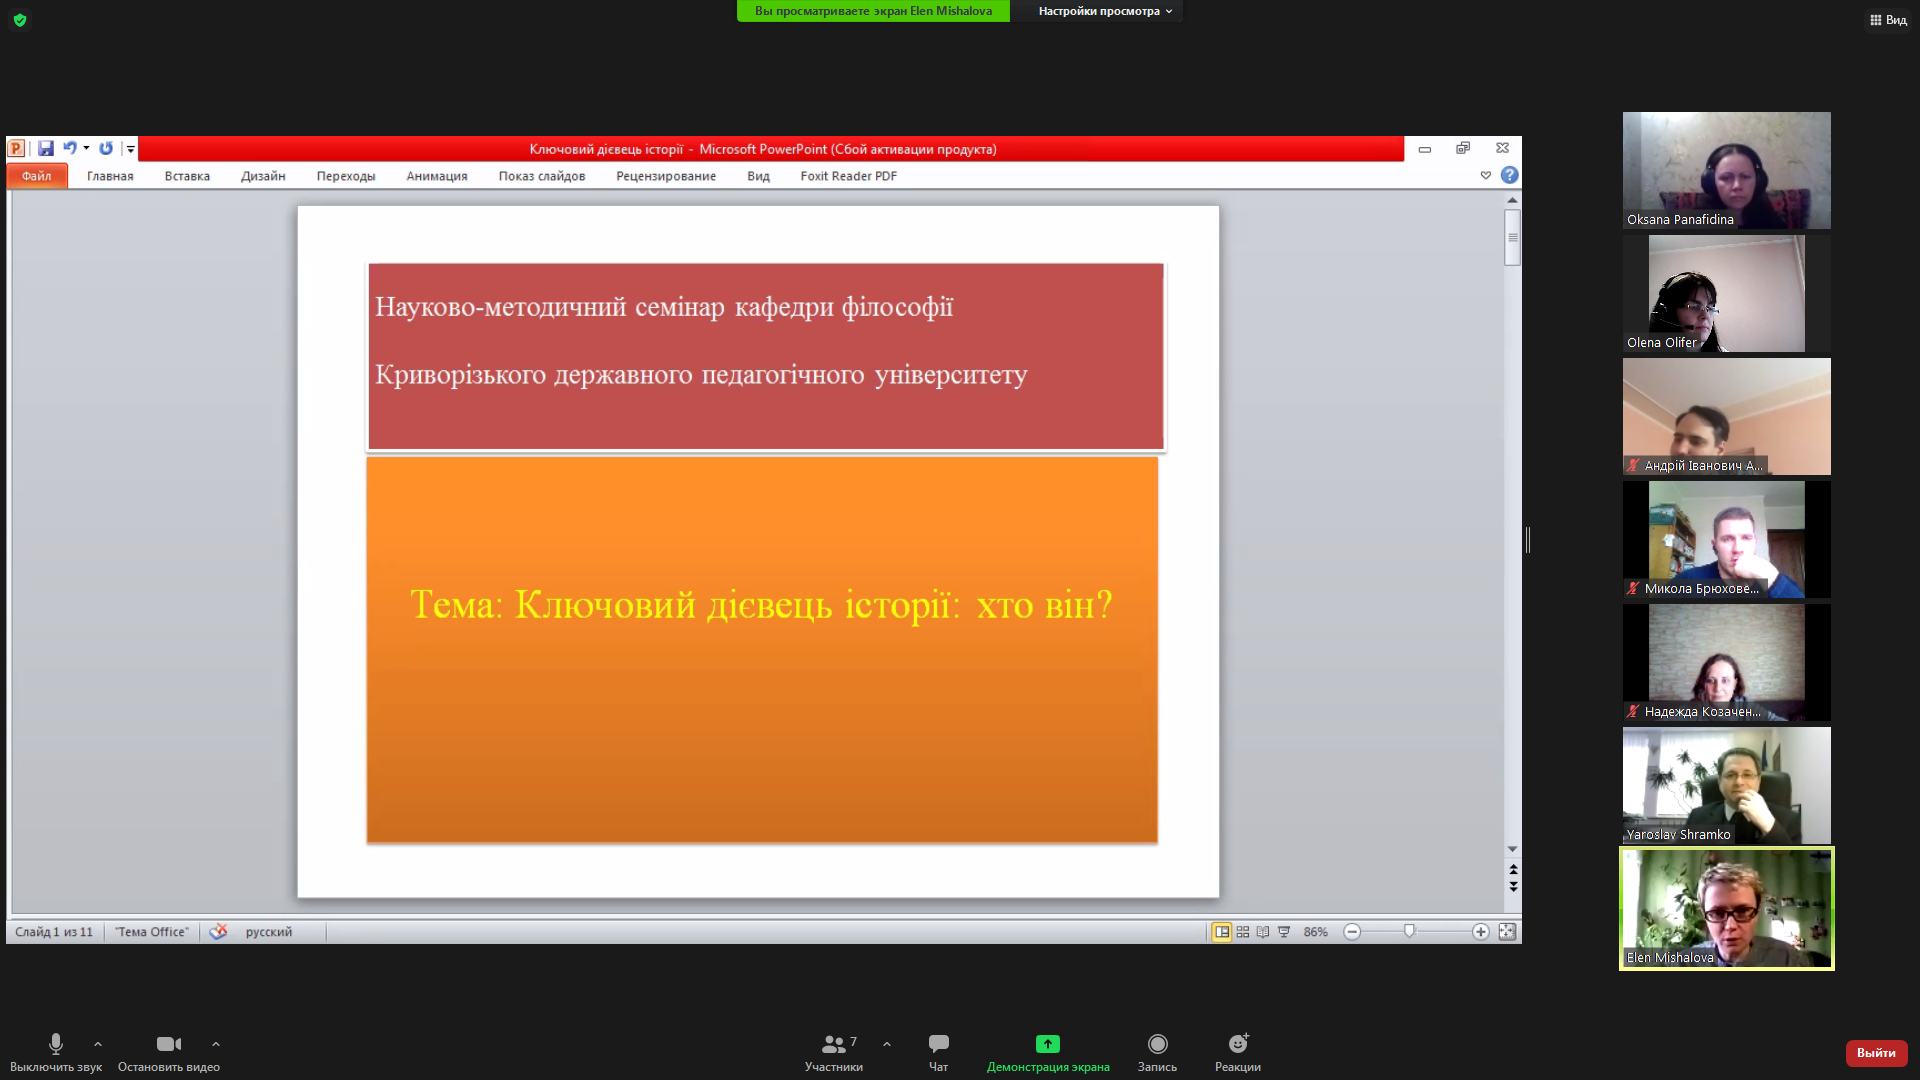Image resolution: width=1920 pixels, height=1080 pixels.
Task: Click the scrollbar up arrow in the slide pane
Action: (1512, 200)
